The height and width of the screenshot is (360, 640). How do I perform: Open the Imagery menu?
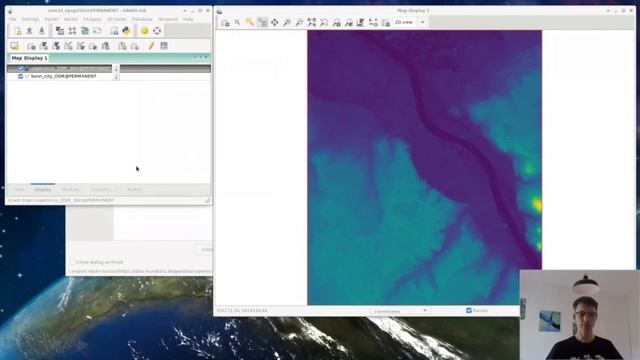coord(92,19)
